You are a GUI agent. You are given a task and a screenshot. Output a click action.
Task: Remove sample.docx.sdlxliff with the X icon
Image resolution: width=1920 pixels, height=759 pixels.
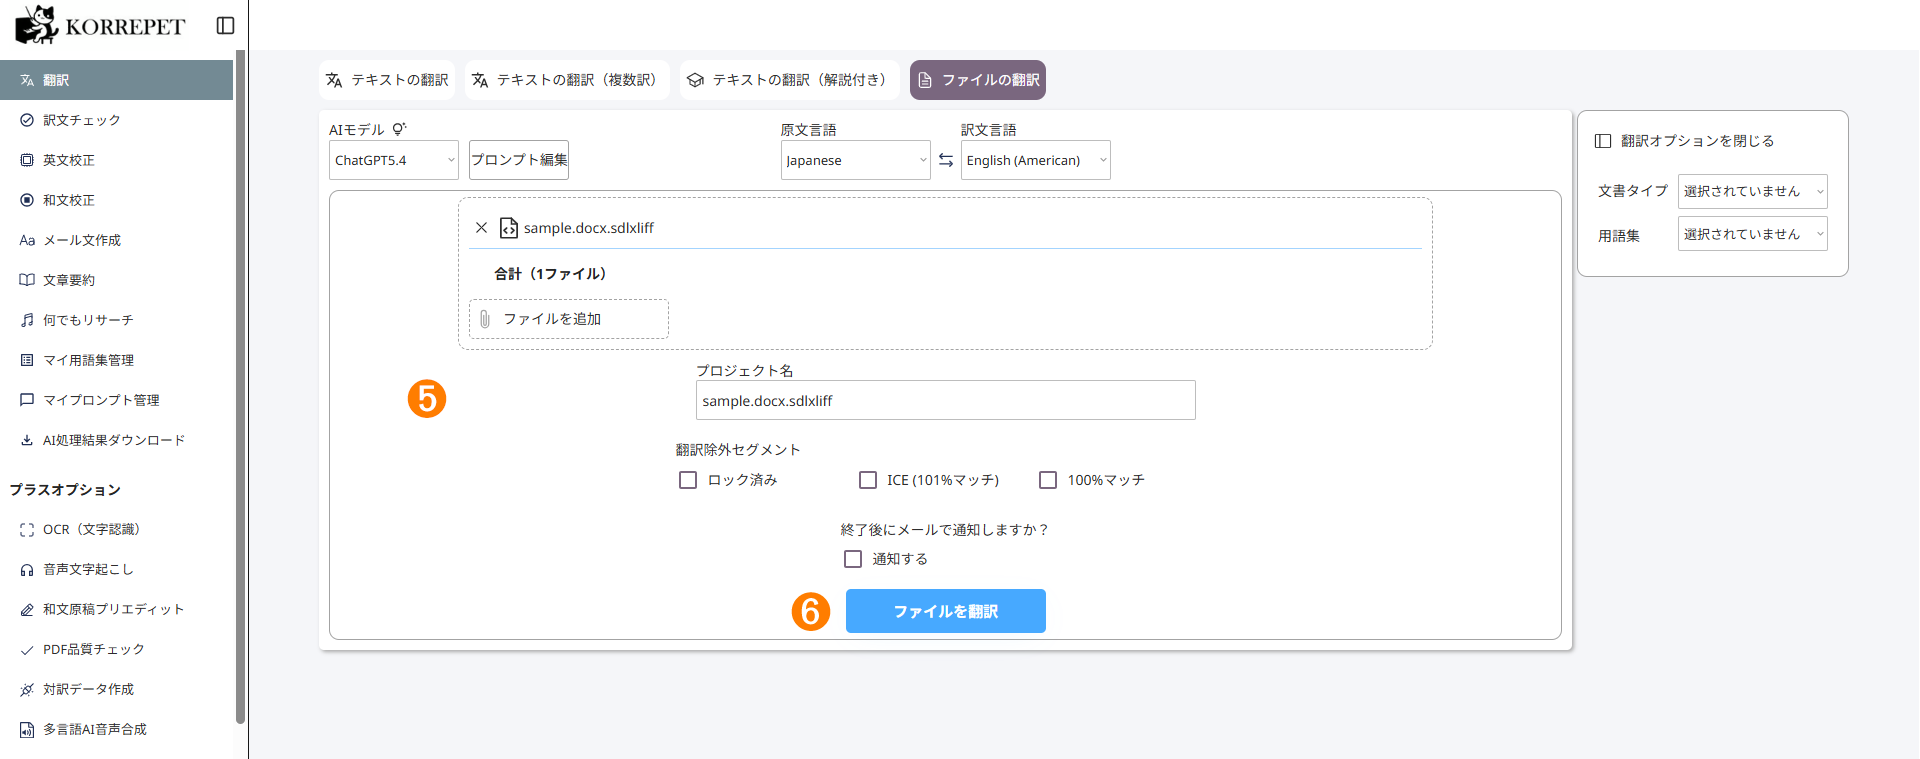481,228
